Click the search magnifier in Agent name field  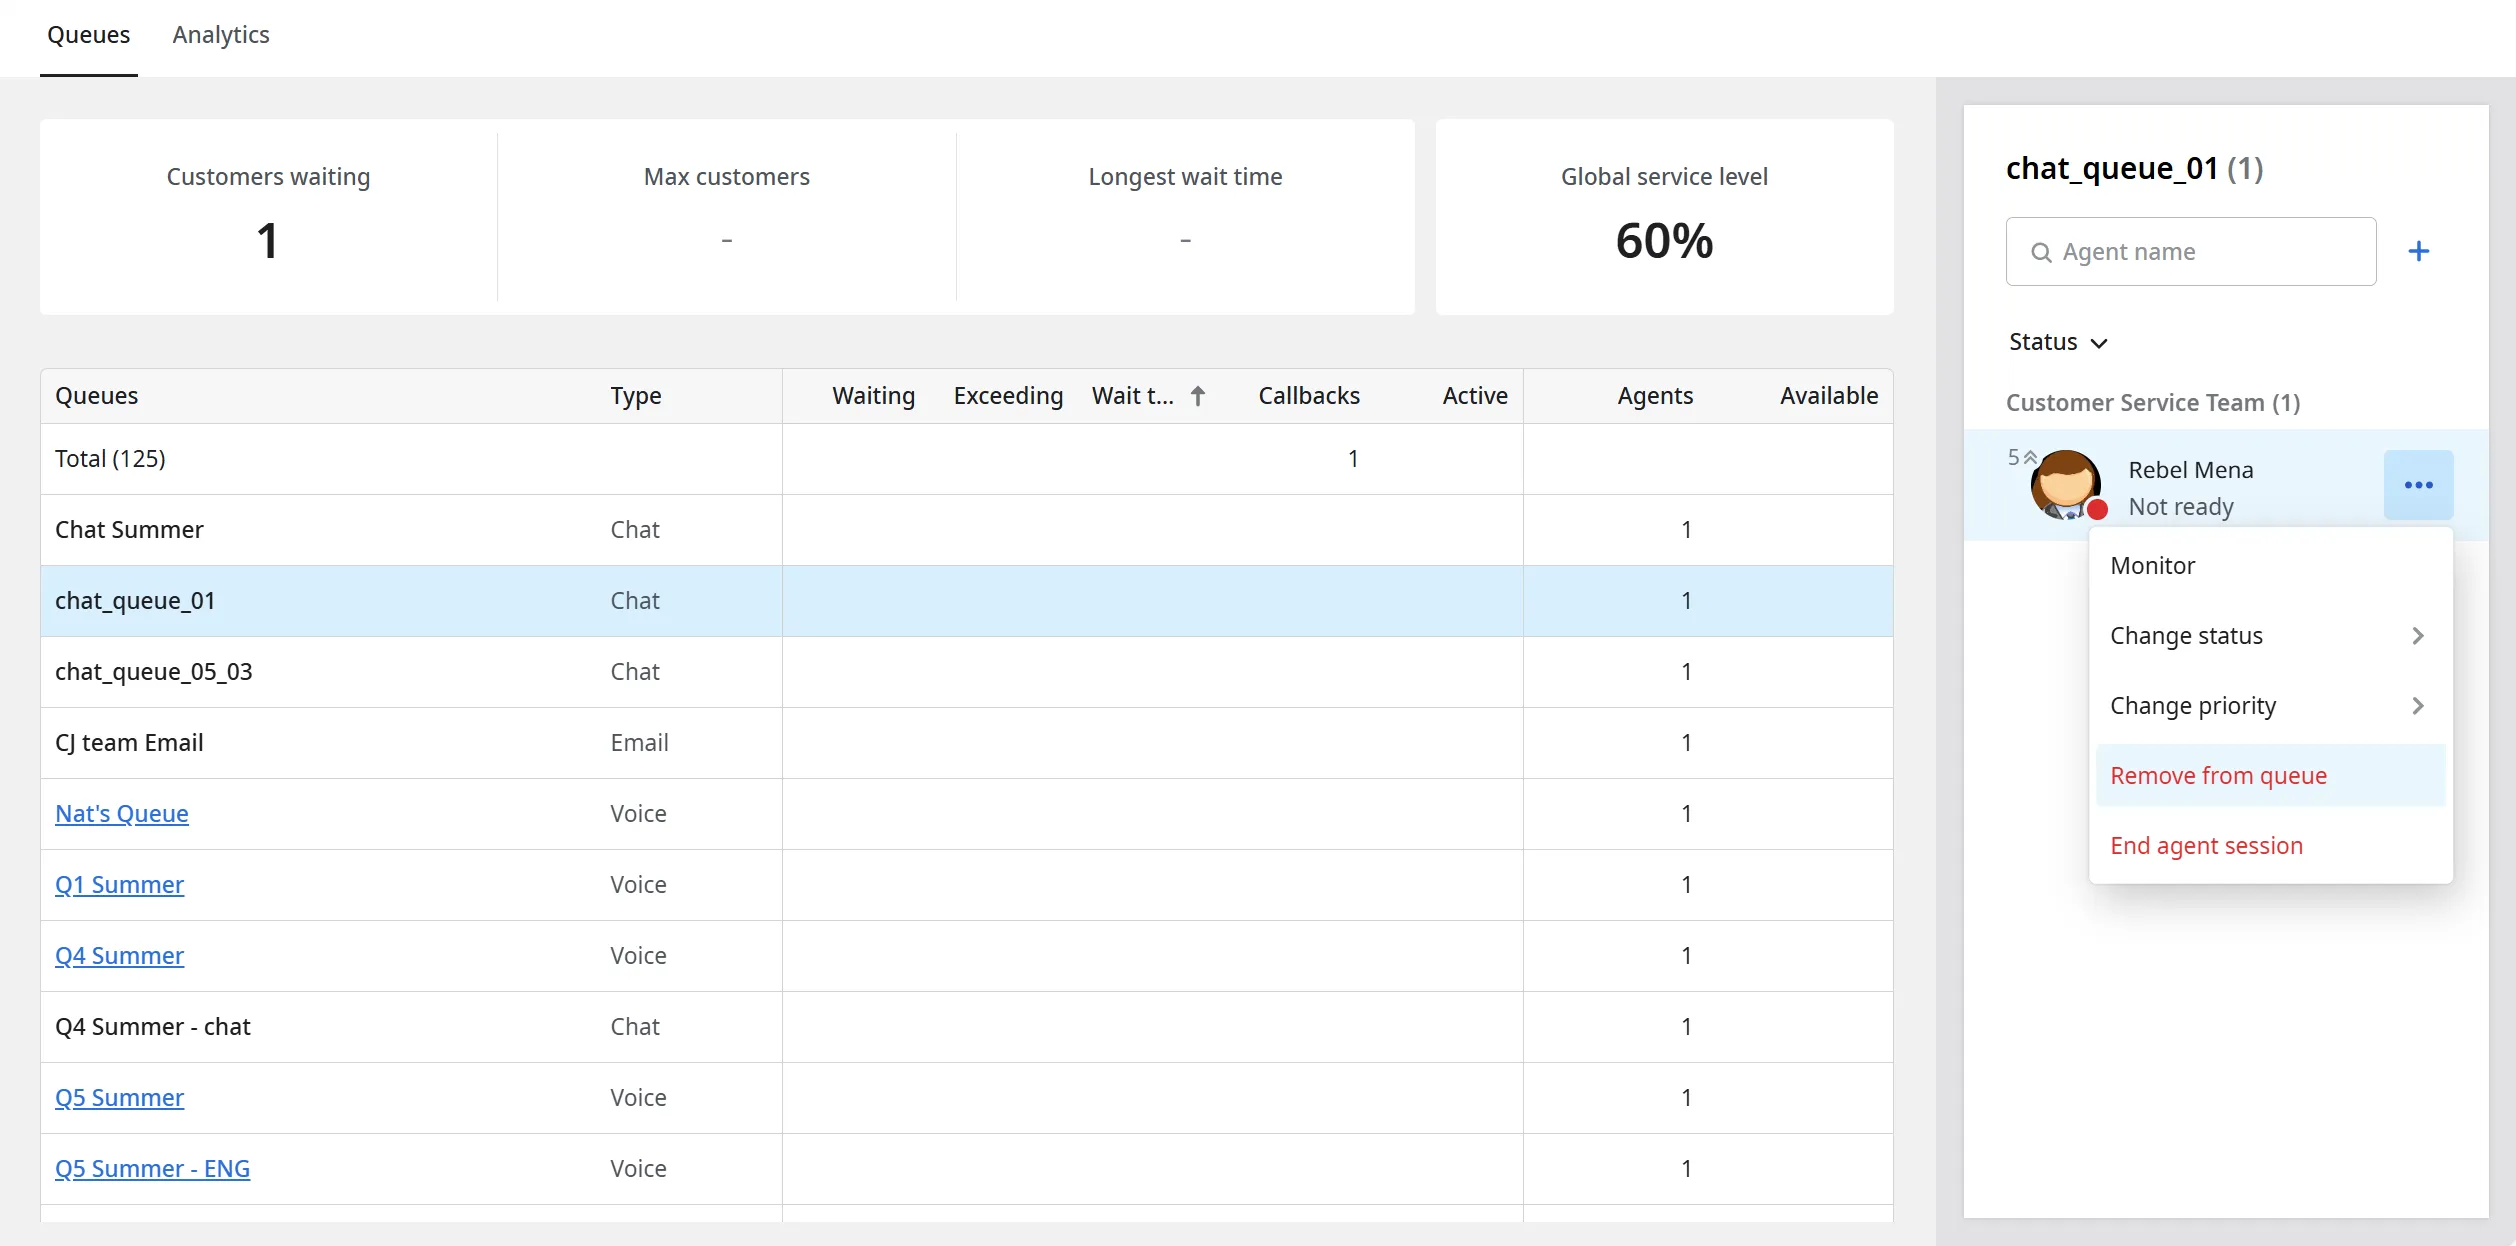[x=2041, y=253]
